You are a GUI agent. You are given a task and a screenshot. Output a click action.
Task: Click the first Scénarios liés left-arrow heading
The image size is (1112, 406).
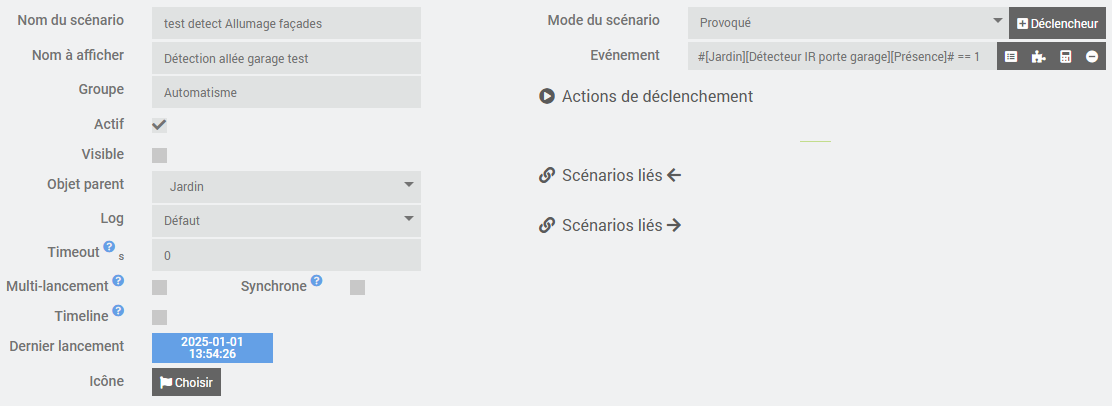pos(610,176)
